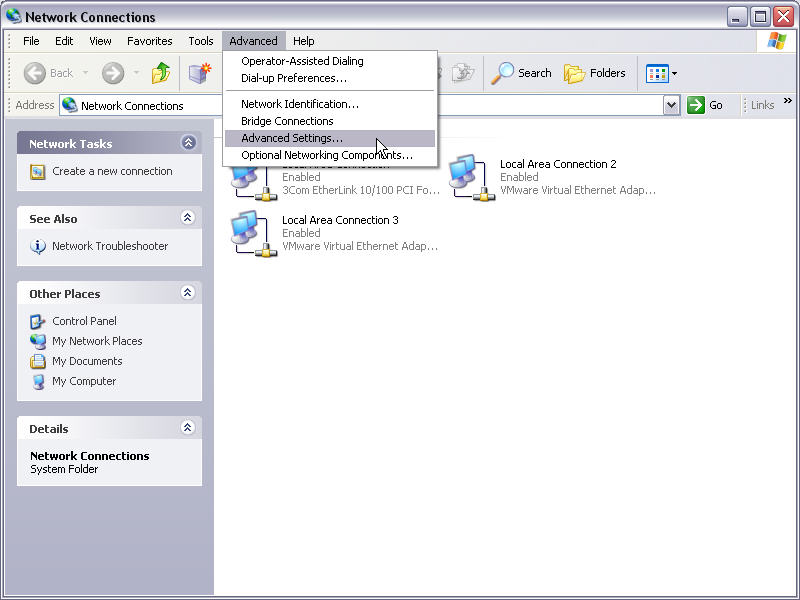
Task: Click the Network Troubleshooter info icon
Action: (x=38, y=246)
